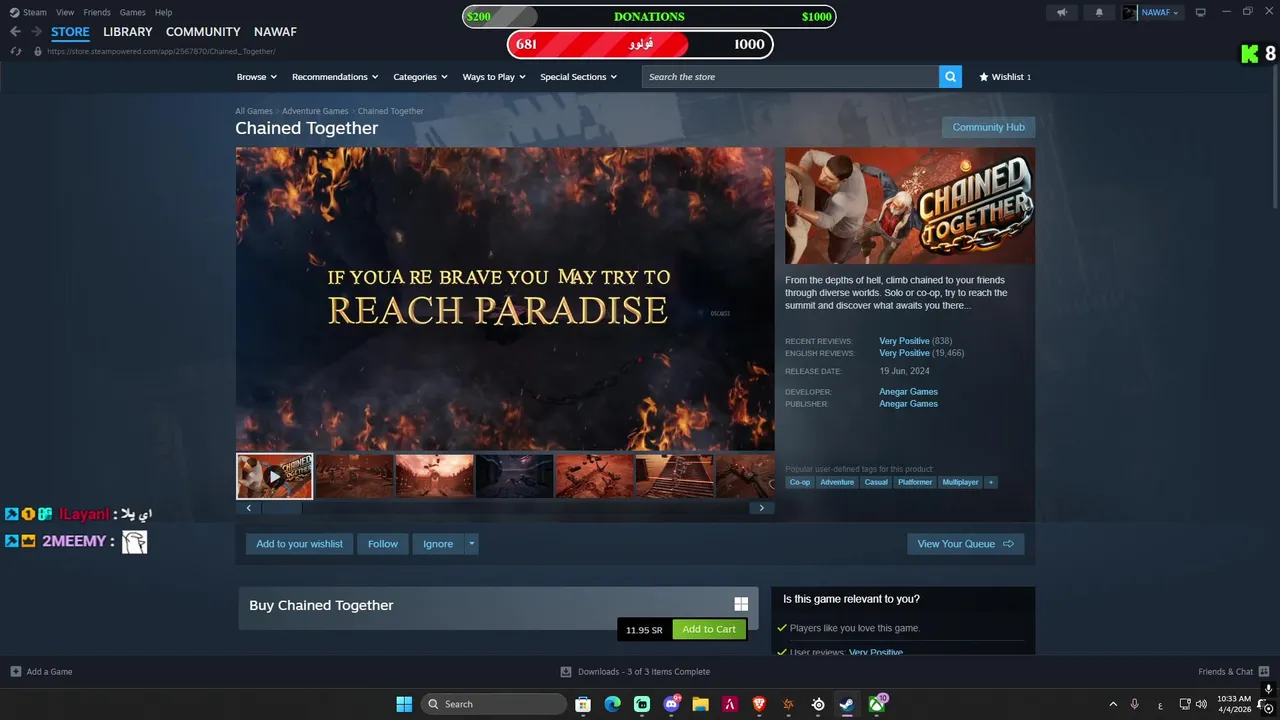Click Add to Cart button
The image size is (1280, 720).
pos(709,629)
